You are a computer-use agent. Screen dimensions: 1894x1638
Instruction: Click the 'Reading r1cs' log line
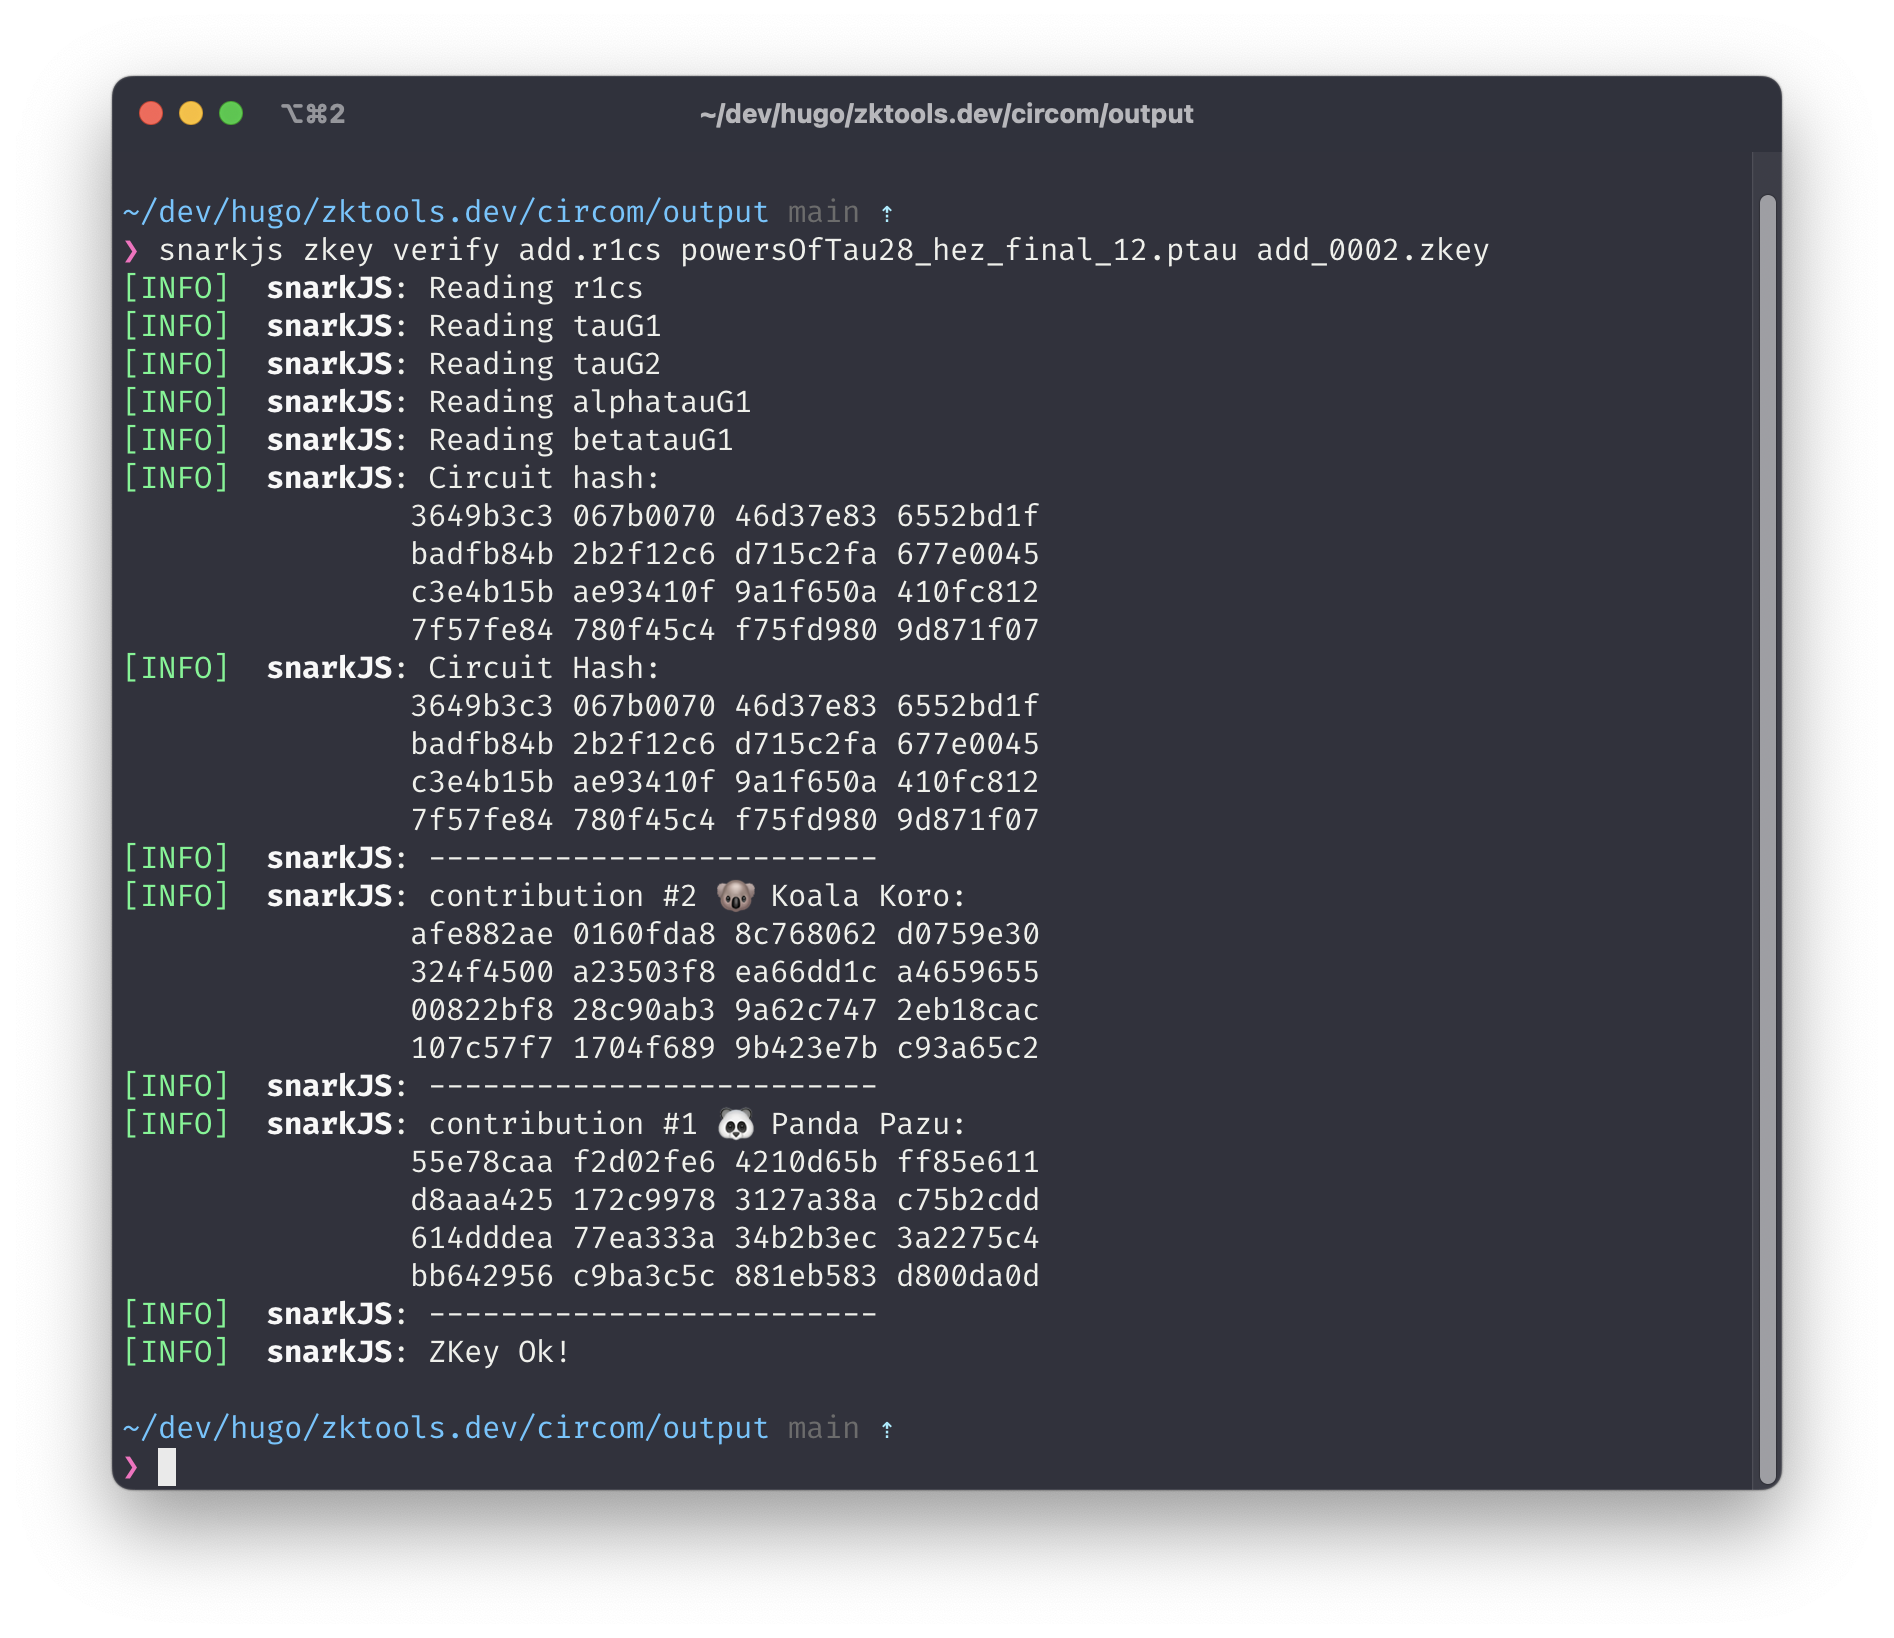536,288
